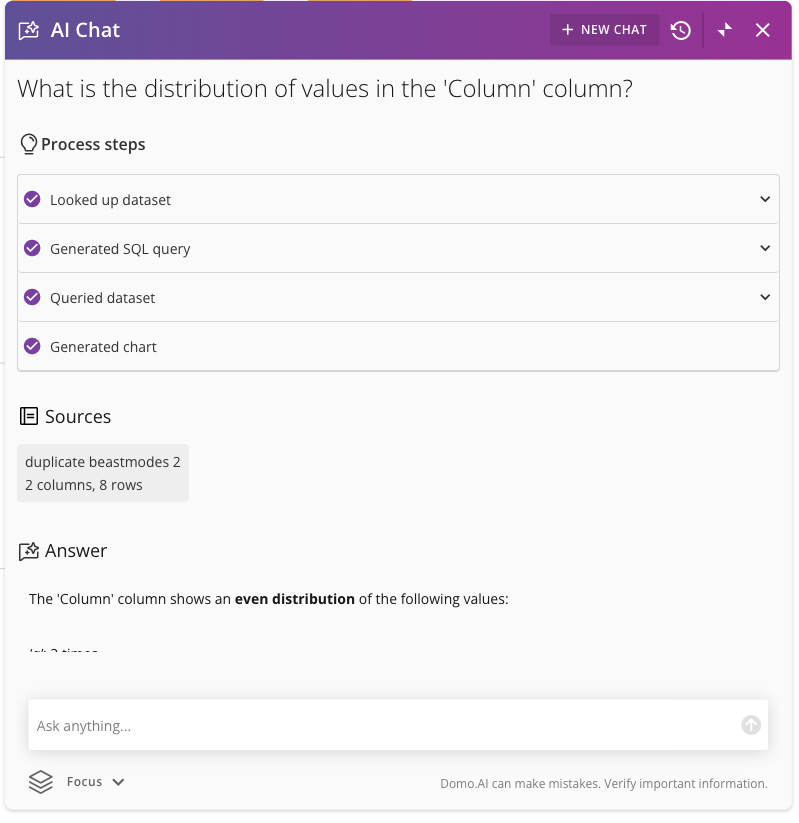Click the AI Chat sparkle header icon
Image resolution: width=799 pixels, height=823 pixels.
pos(29,30)
